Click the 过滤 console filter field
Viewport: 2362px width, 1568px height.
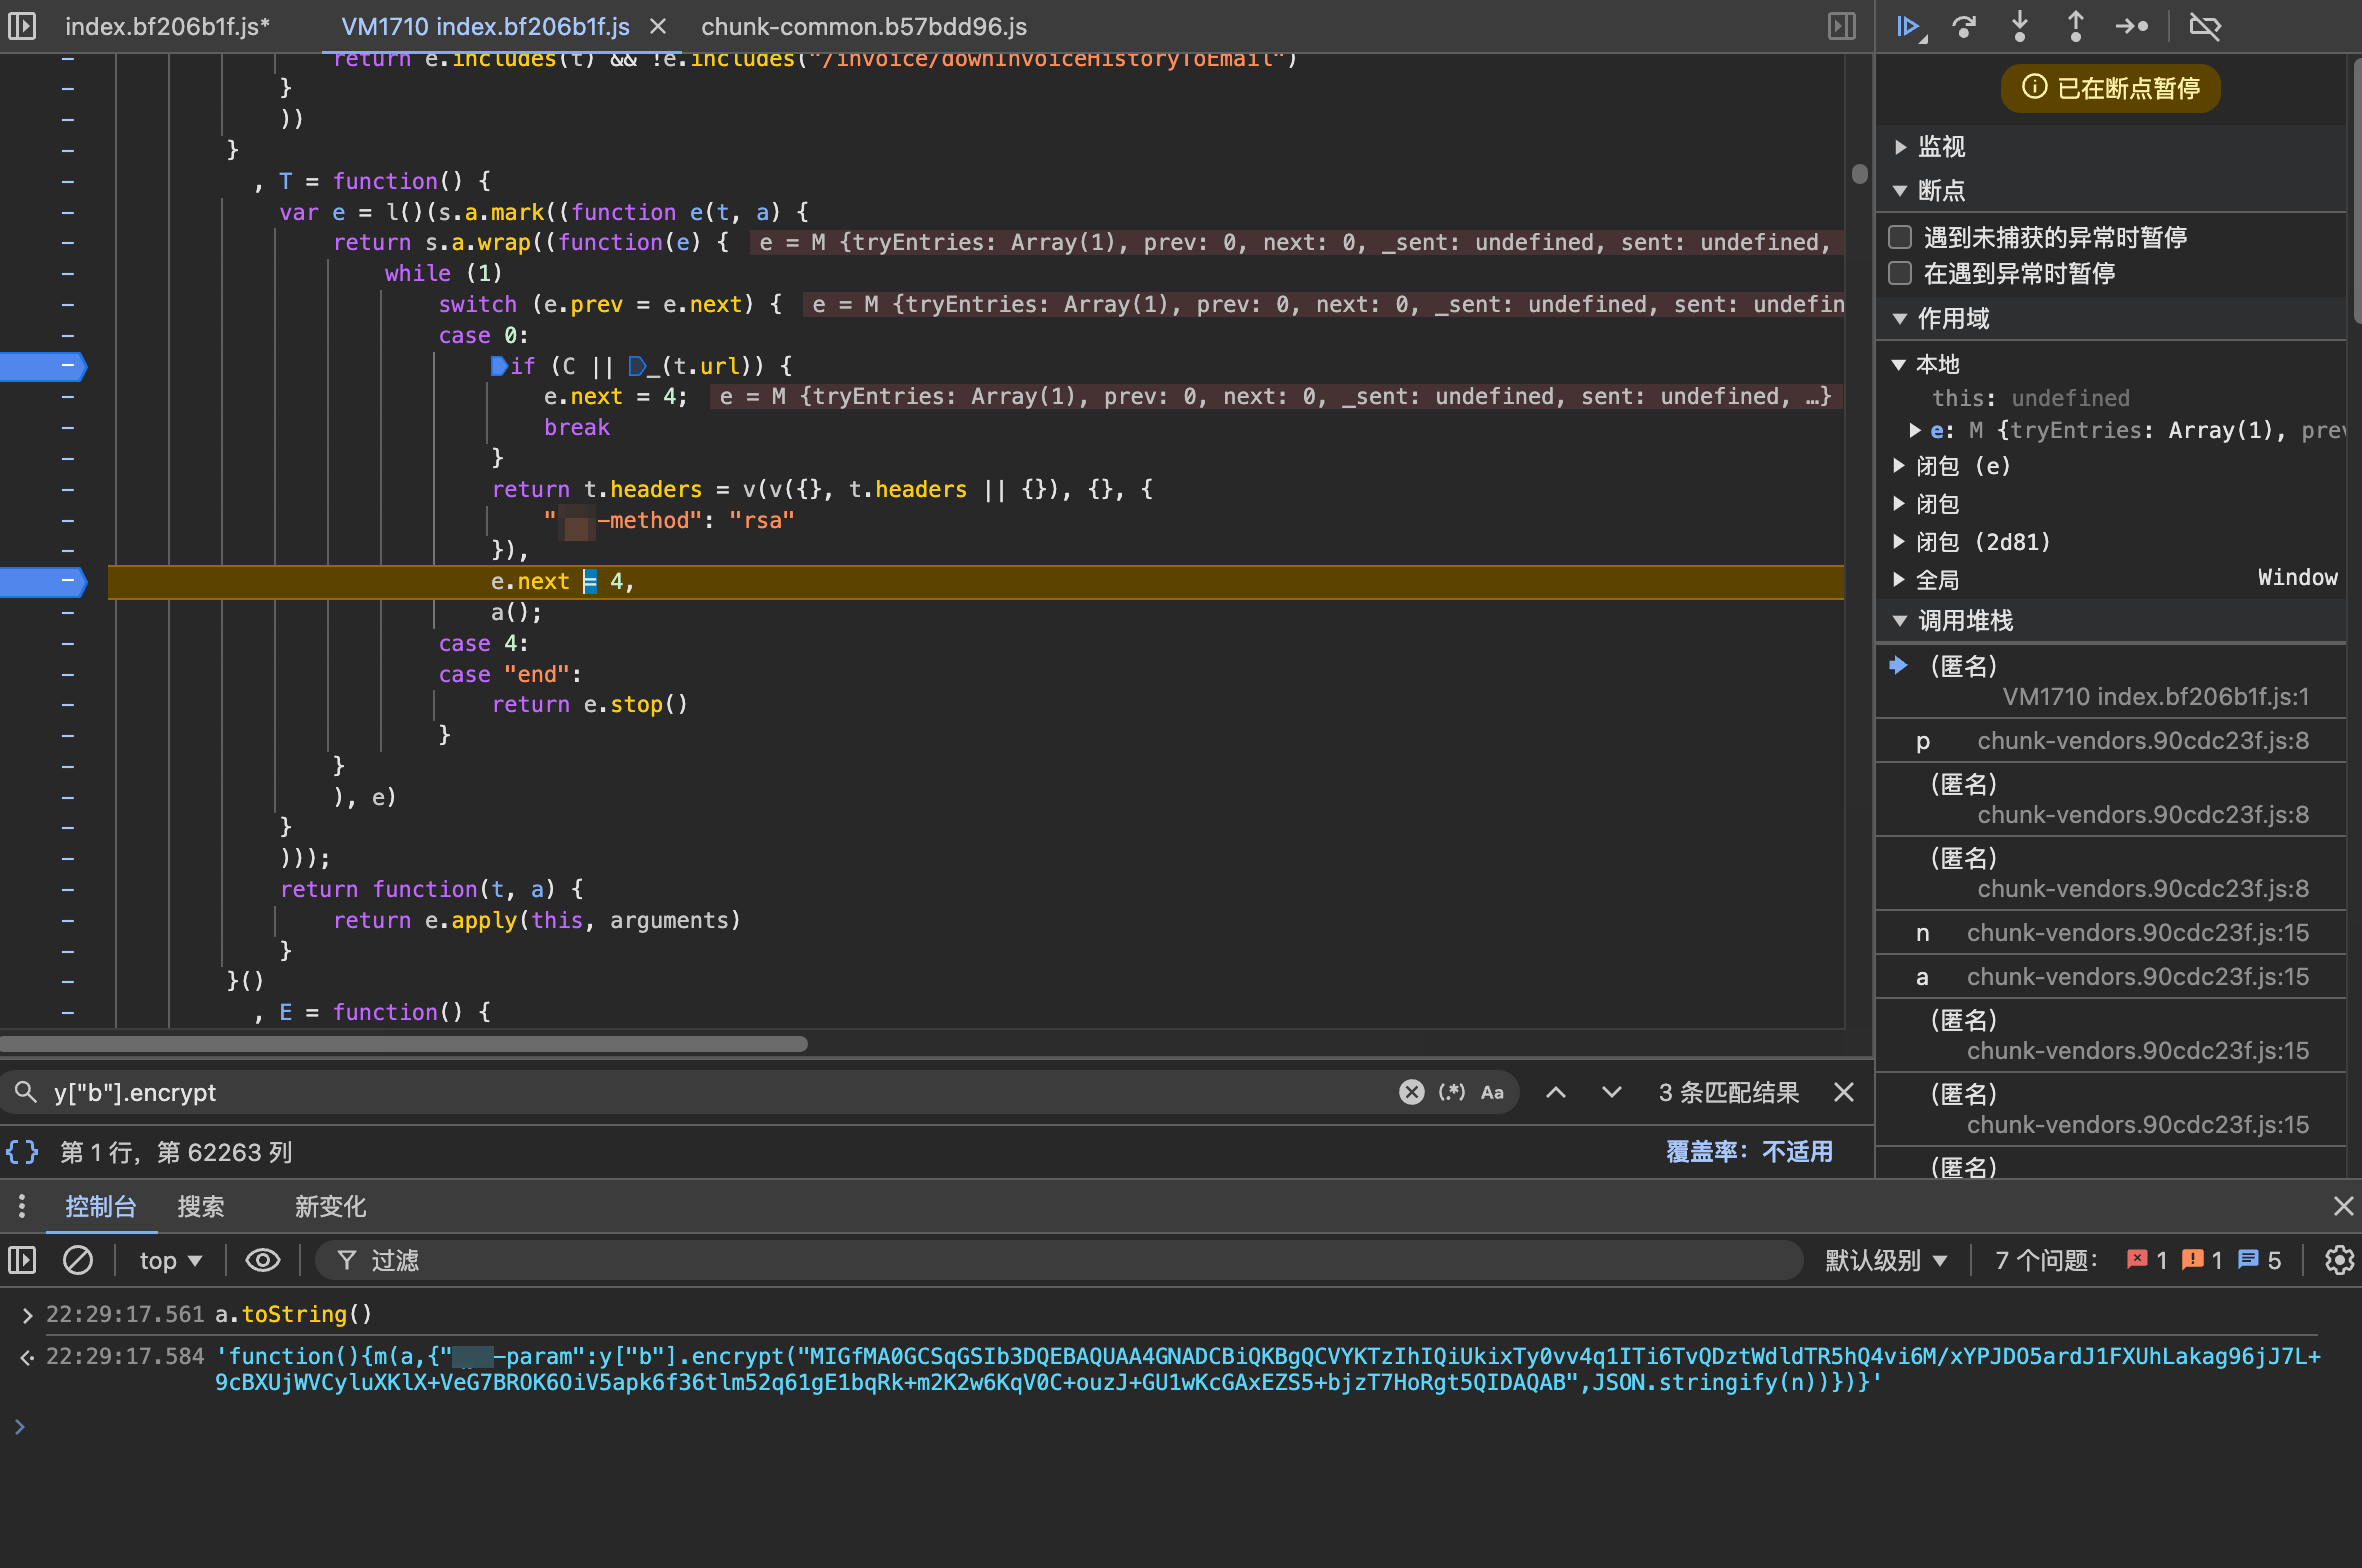tap(1060, 1260)
